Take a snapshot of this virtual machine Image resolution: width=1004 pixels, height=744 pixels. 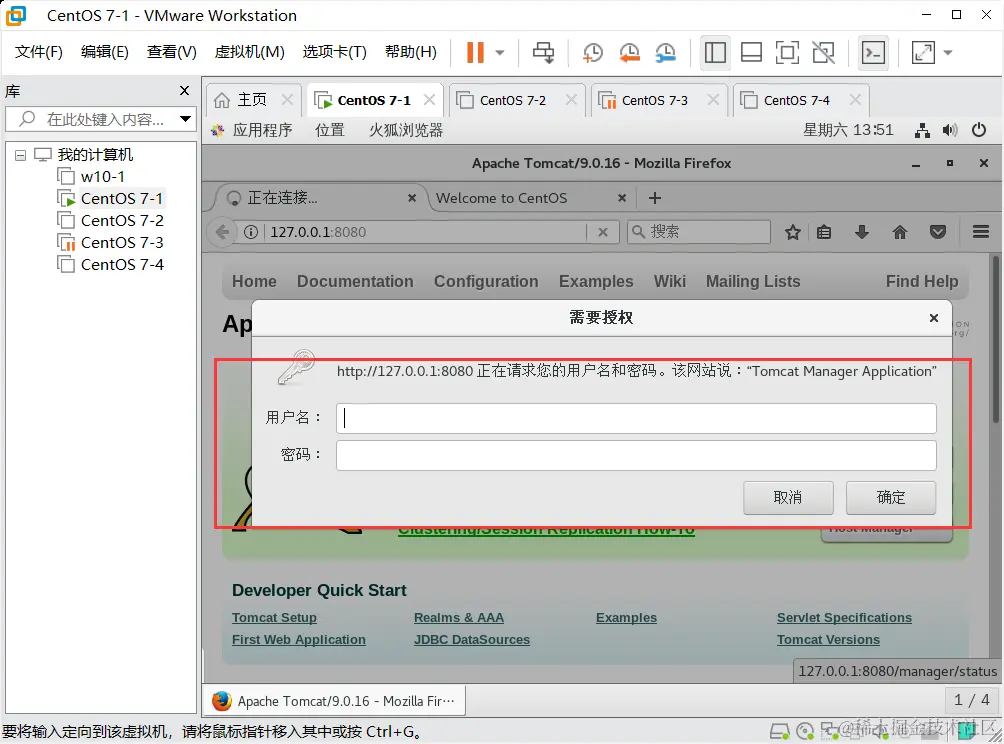tap(593, 53)
